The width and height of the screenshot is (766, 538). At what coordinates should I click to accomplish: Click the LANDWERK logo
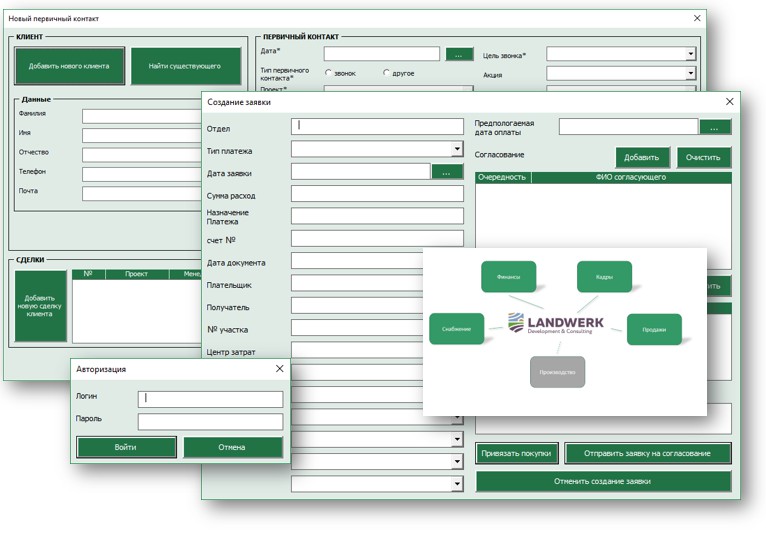(x=556, y=323)
